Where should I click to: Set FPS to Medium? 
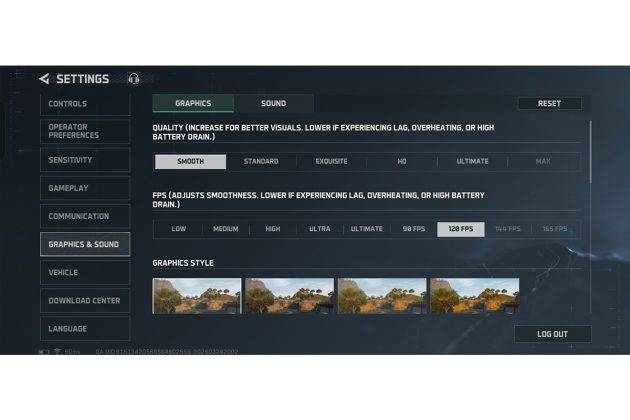point(226,229)
